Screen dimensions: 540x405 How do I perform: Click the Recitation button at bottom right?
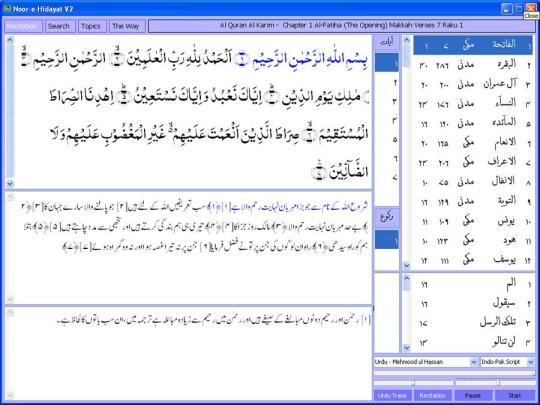[433, 395]
